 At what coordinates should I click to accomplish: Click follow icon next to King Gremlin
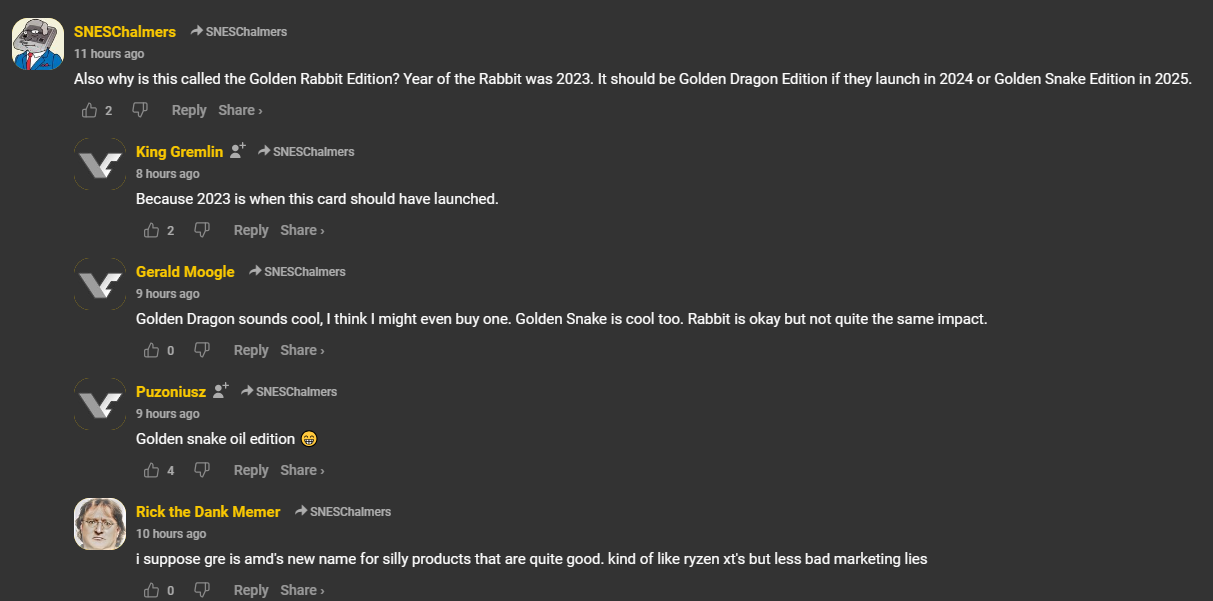pyautogui.click(x=238, y=151)
